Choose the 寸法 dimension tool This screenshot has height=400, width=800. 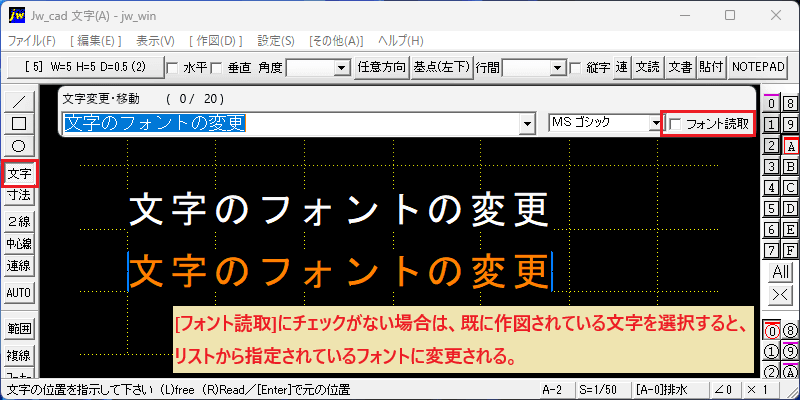pyautogui.click(x=19, y=195)
